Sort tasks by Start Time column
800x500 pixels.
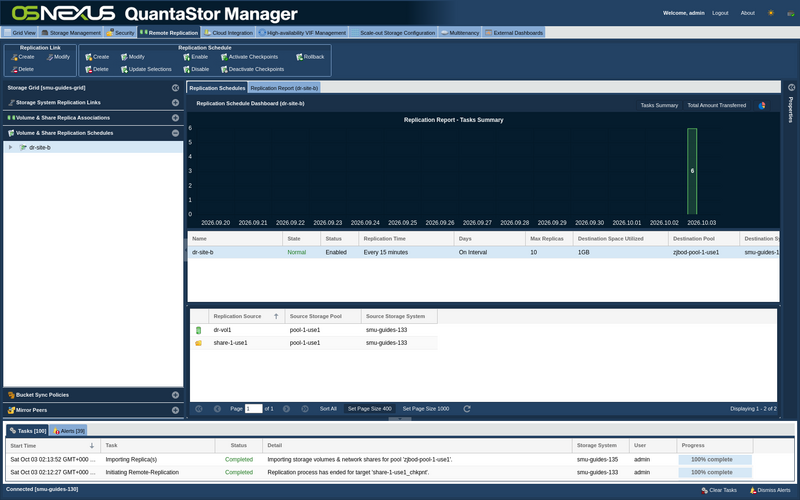(53, 445)
